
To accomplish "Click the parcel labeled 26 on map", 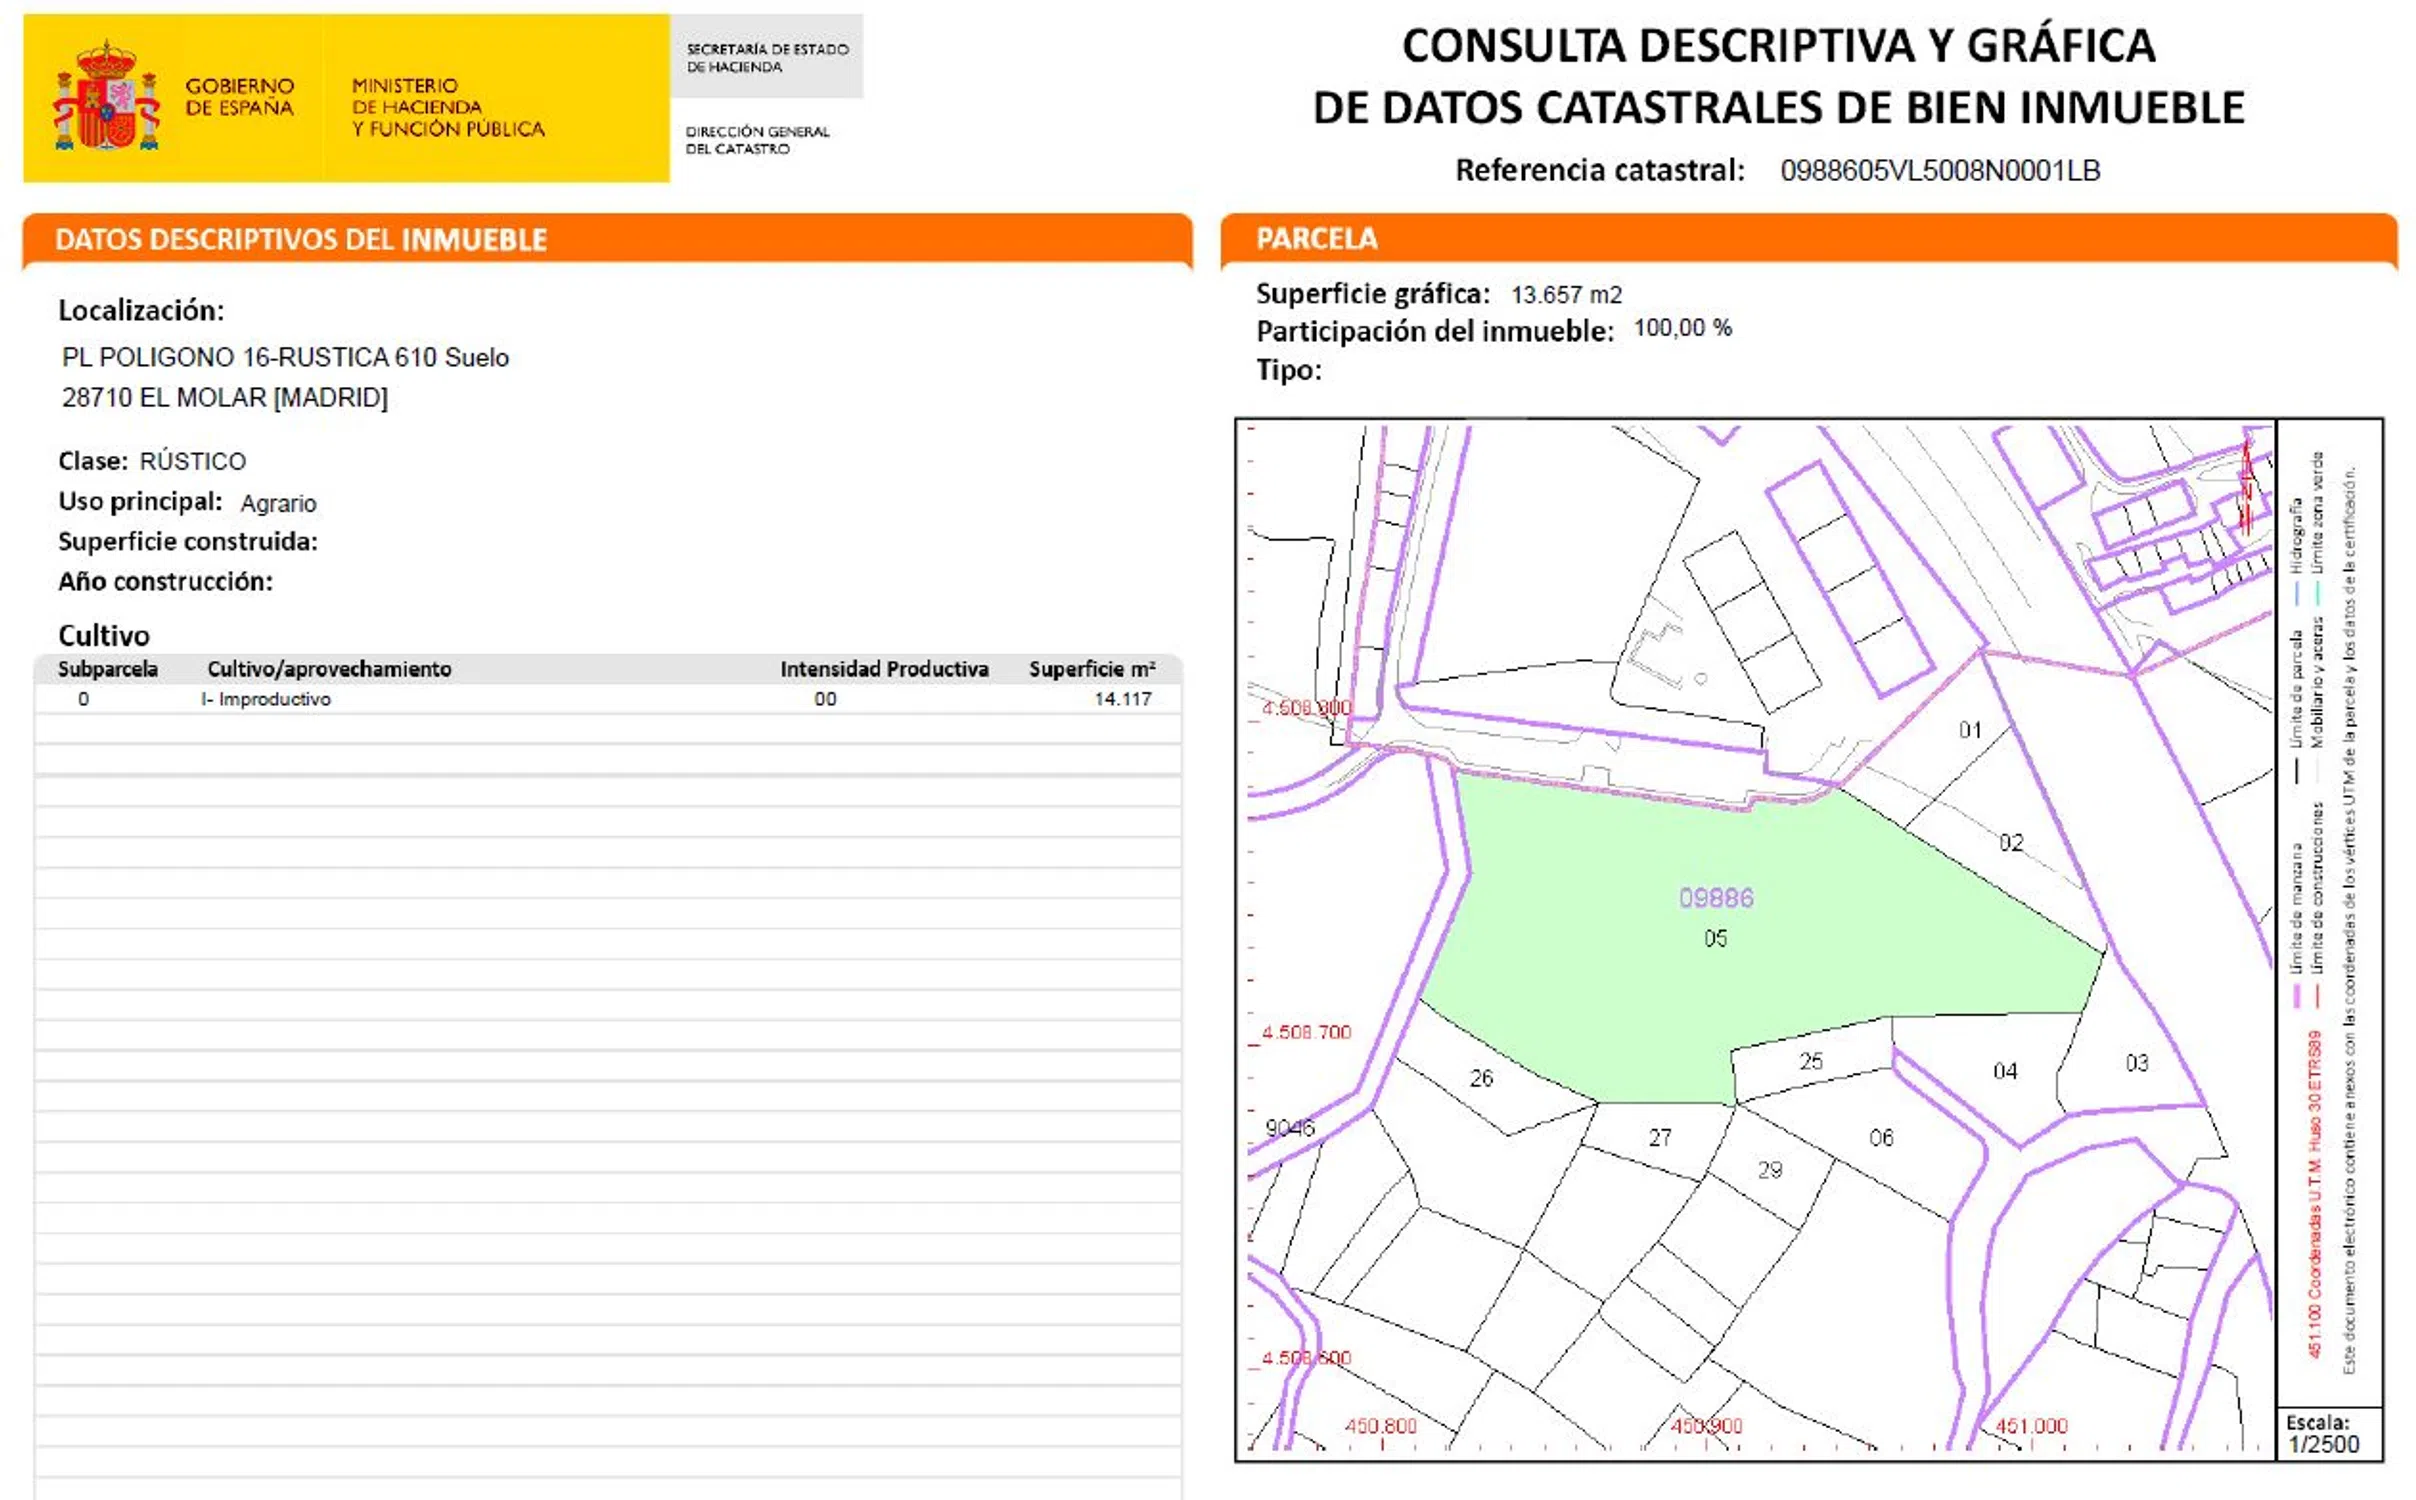I will click(1481, 1078).
